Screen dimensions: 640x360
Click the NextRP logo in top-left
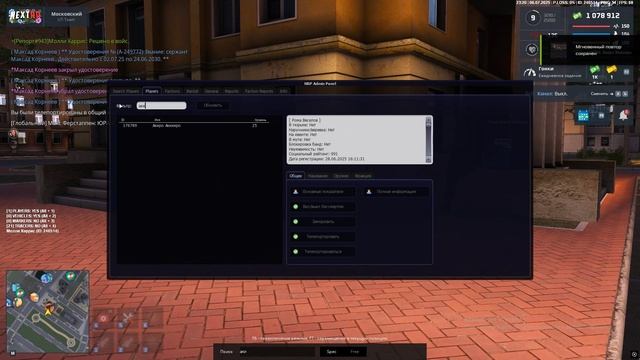coord(25,16)
